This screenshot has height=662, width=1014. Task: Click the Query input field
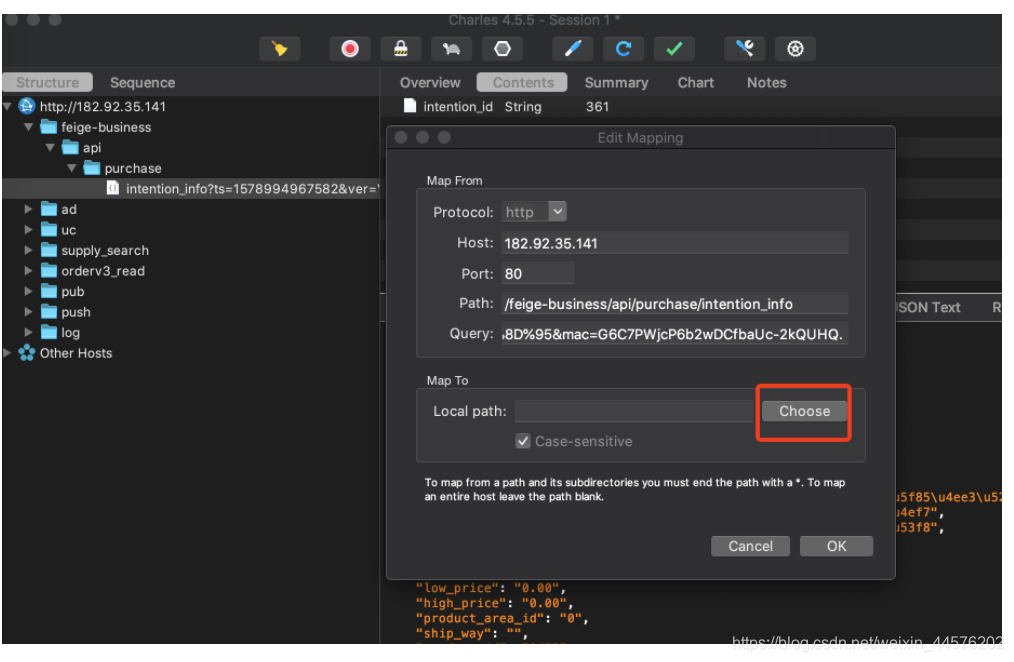[x=674, y=334]
